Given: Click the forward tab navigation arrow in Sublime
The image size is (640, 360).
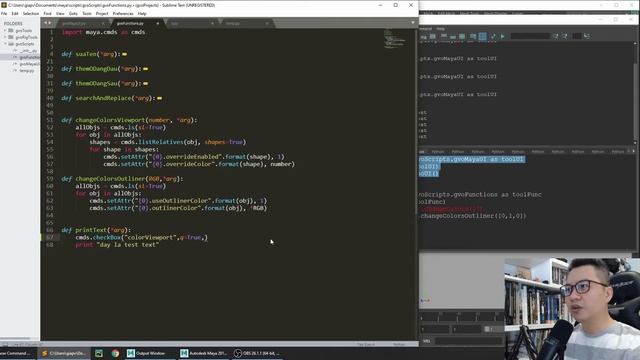Looking at the screenshot, I should [50, 23].
